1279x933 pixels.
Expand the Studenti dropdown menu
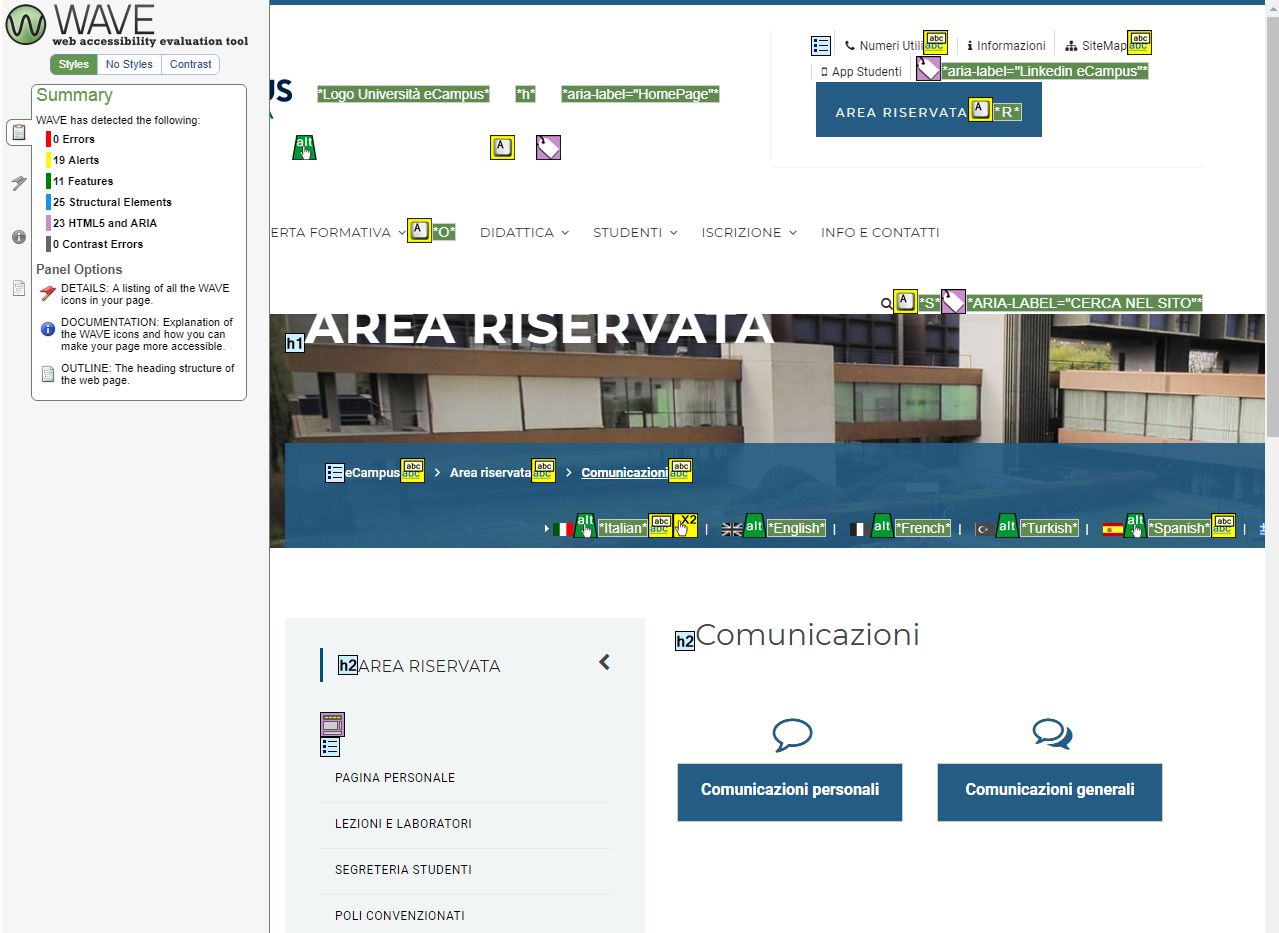pos(635,232)
